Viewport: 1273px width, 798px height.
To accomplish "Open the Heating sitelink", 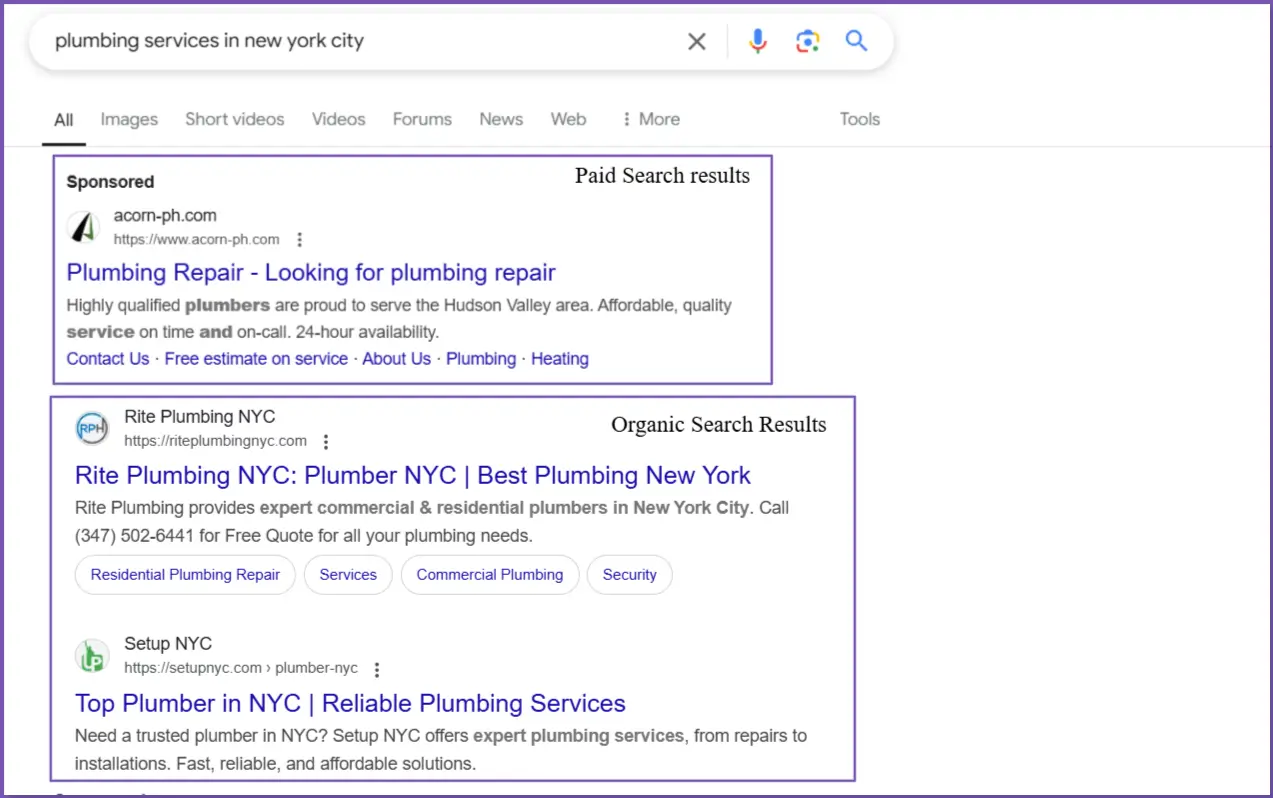I will click(x=559, y=358).
